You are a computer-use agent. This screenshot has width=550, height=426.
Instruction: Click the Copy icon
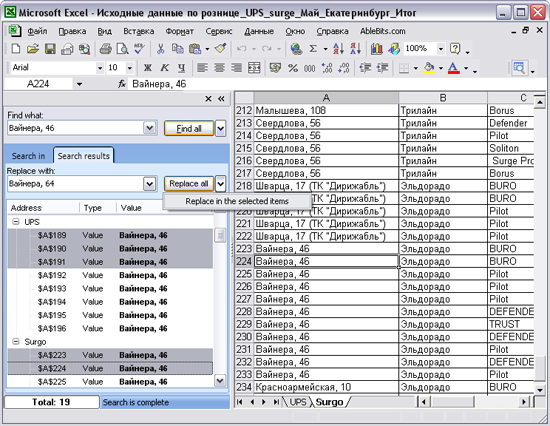pos(177,48)
